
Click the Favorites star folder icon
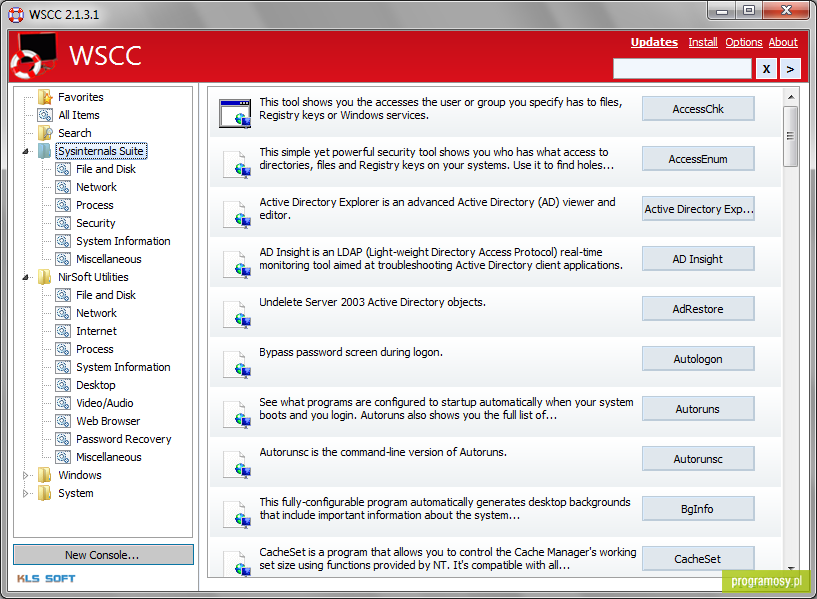point(45,97)
